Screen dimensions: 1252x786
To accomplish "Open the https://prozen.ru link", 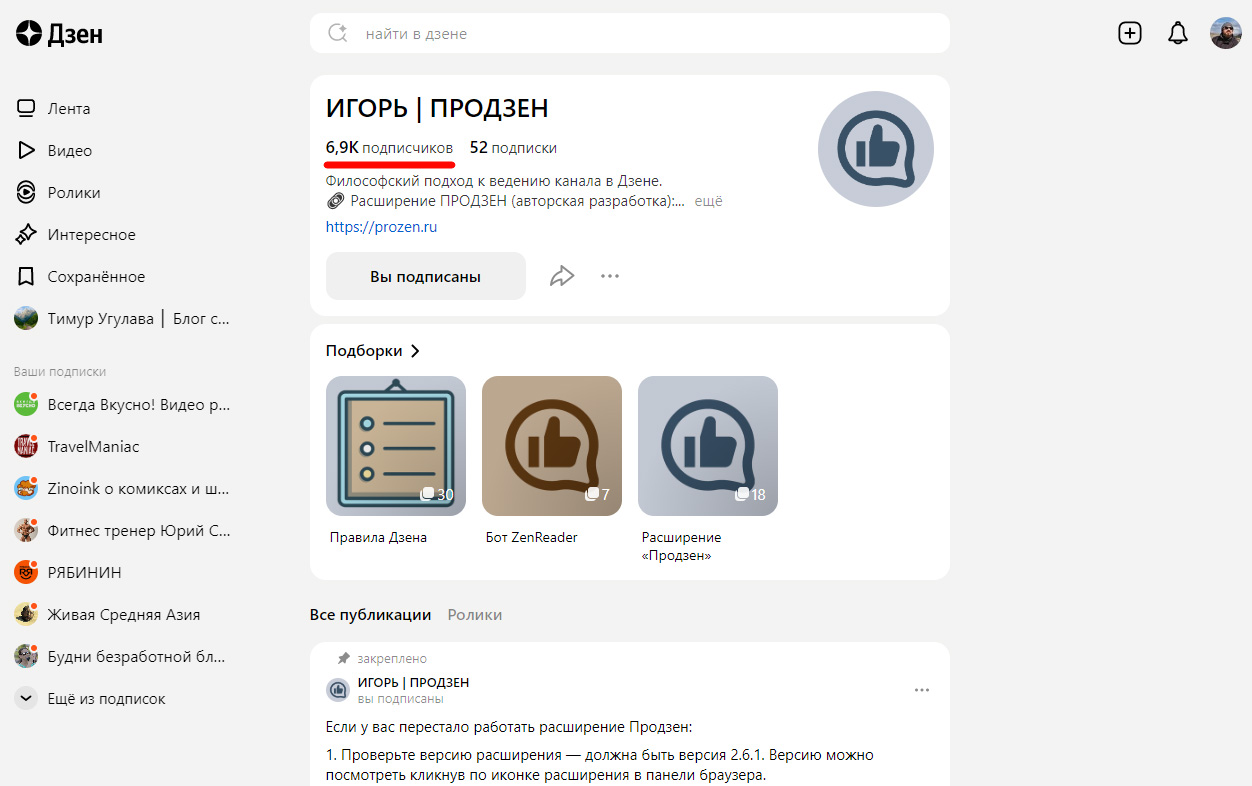I will point(381,227).
